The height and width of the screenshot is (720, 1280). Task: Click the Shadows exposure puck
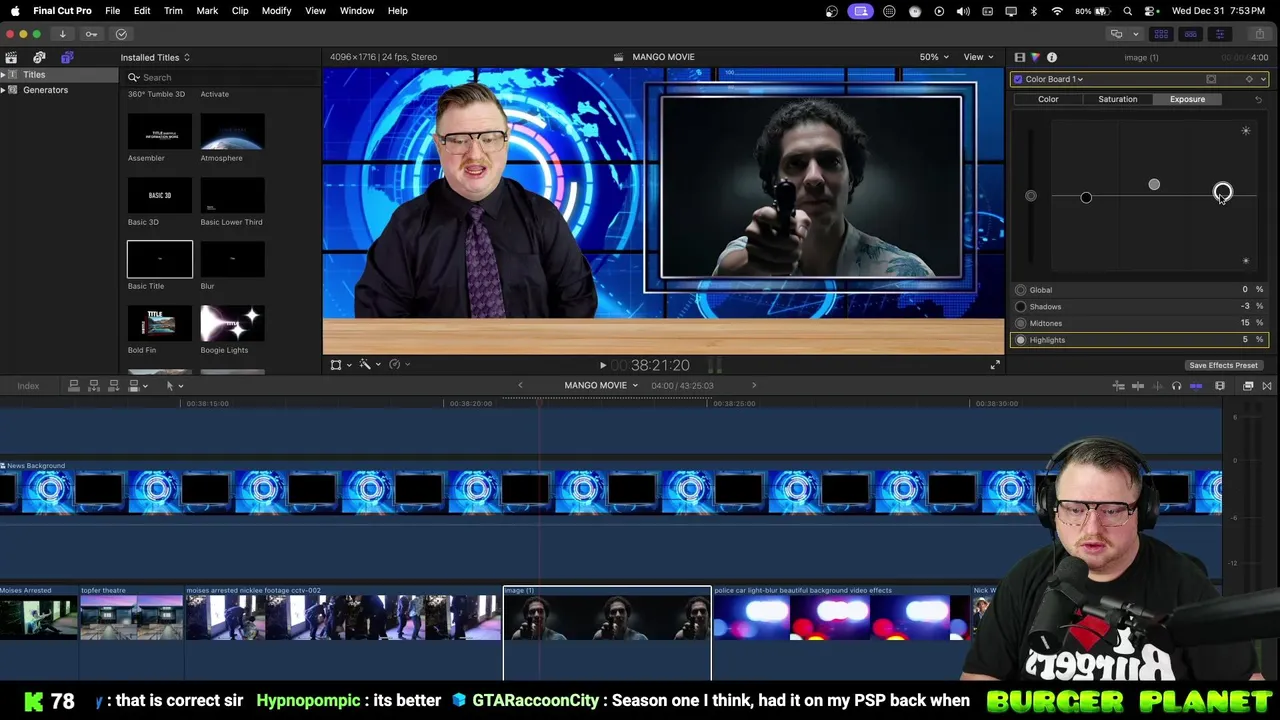(x=1086, y=197)
